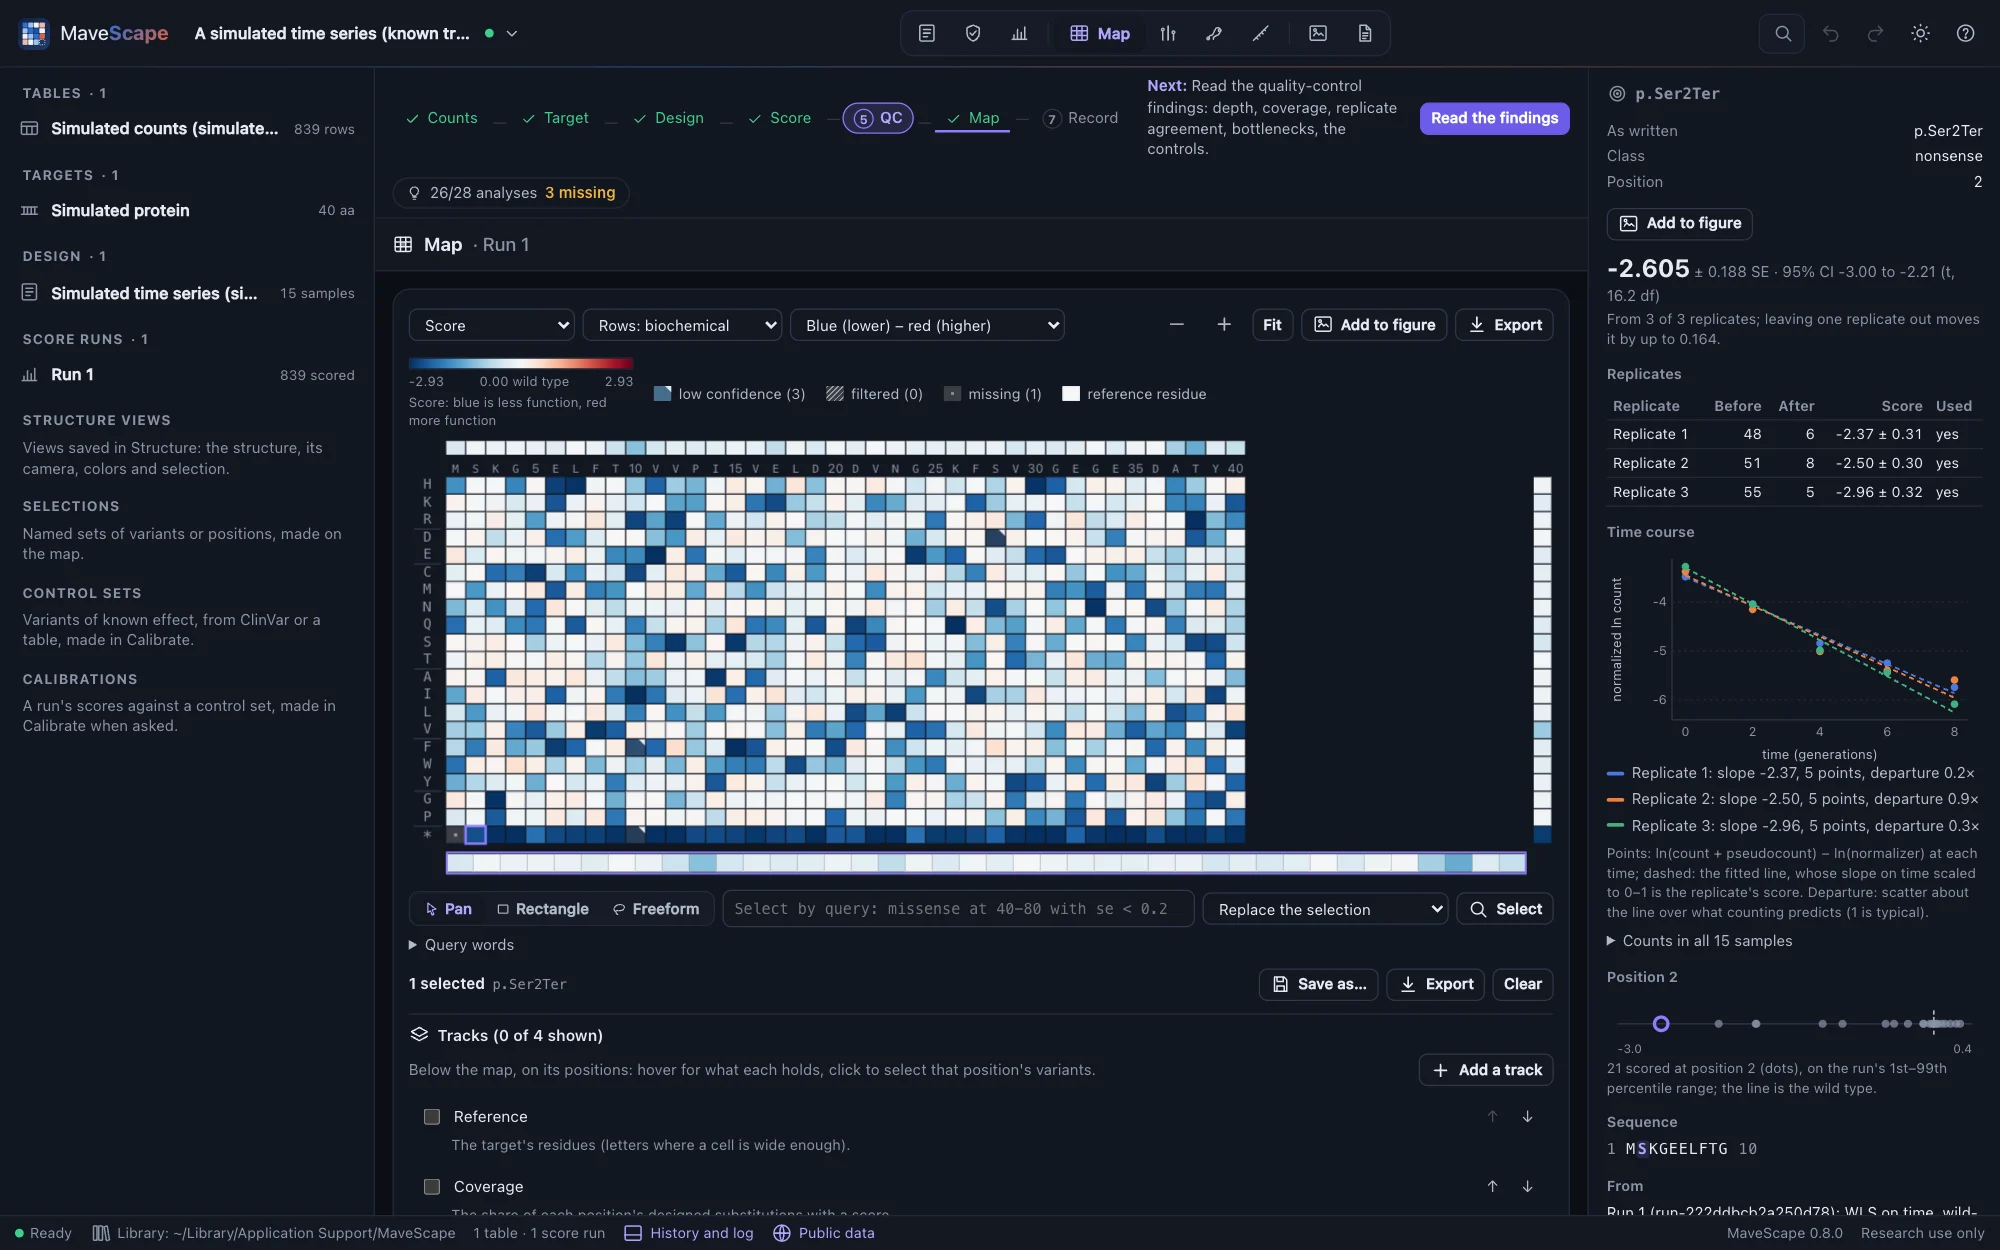
Task: Zoom in the map with plus icon
Action: [x=1223, y=325]
